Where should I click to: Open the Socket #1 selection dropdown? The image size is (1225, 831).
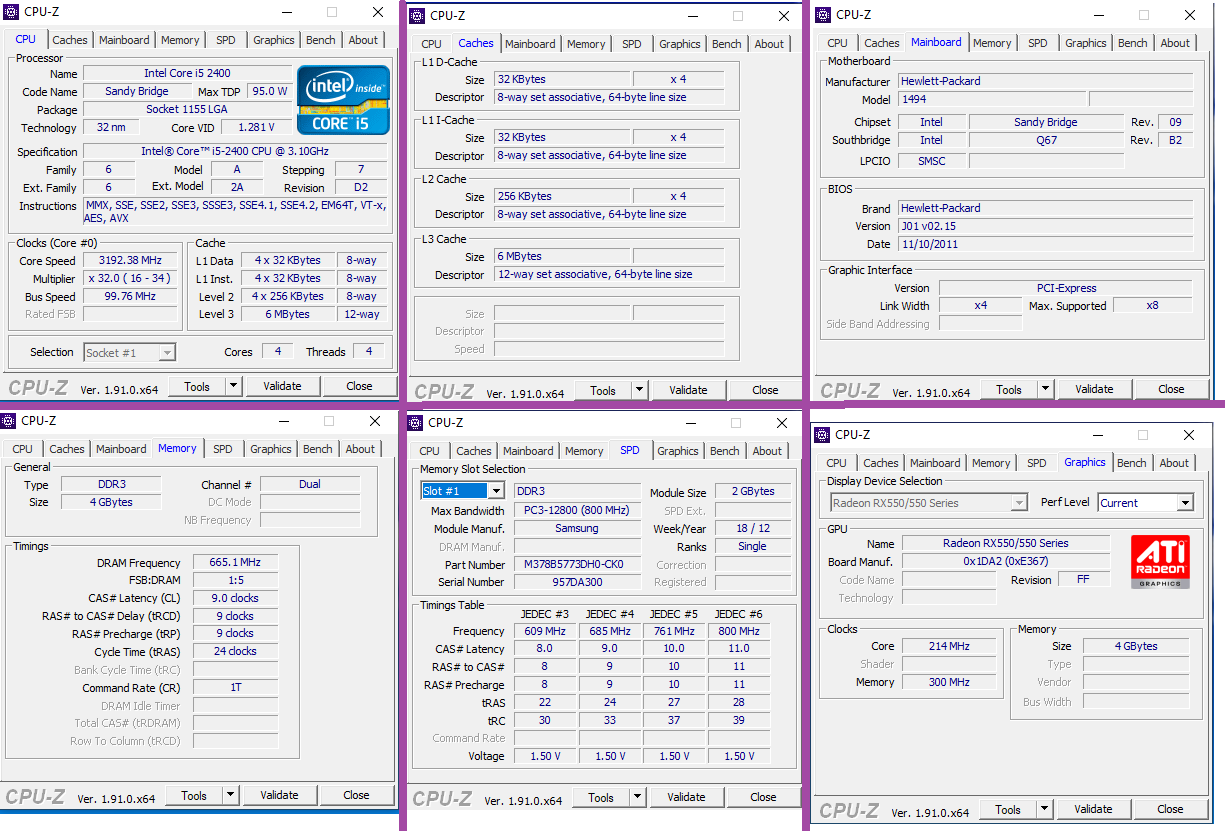pyautogui.click(x=167, y=352)
